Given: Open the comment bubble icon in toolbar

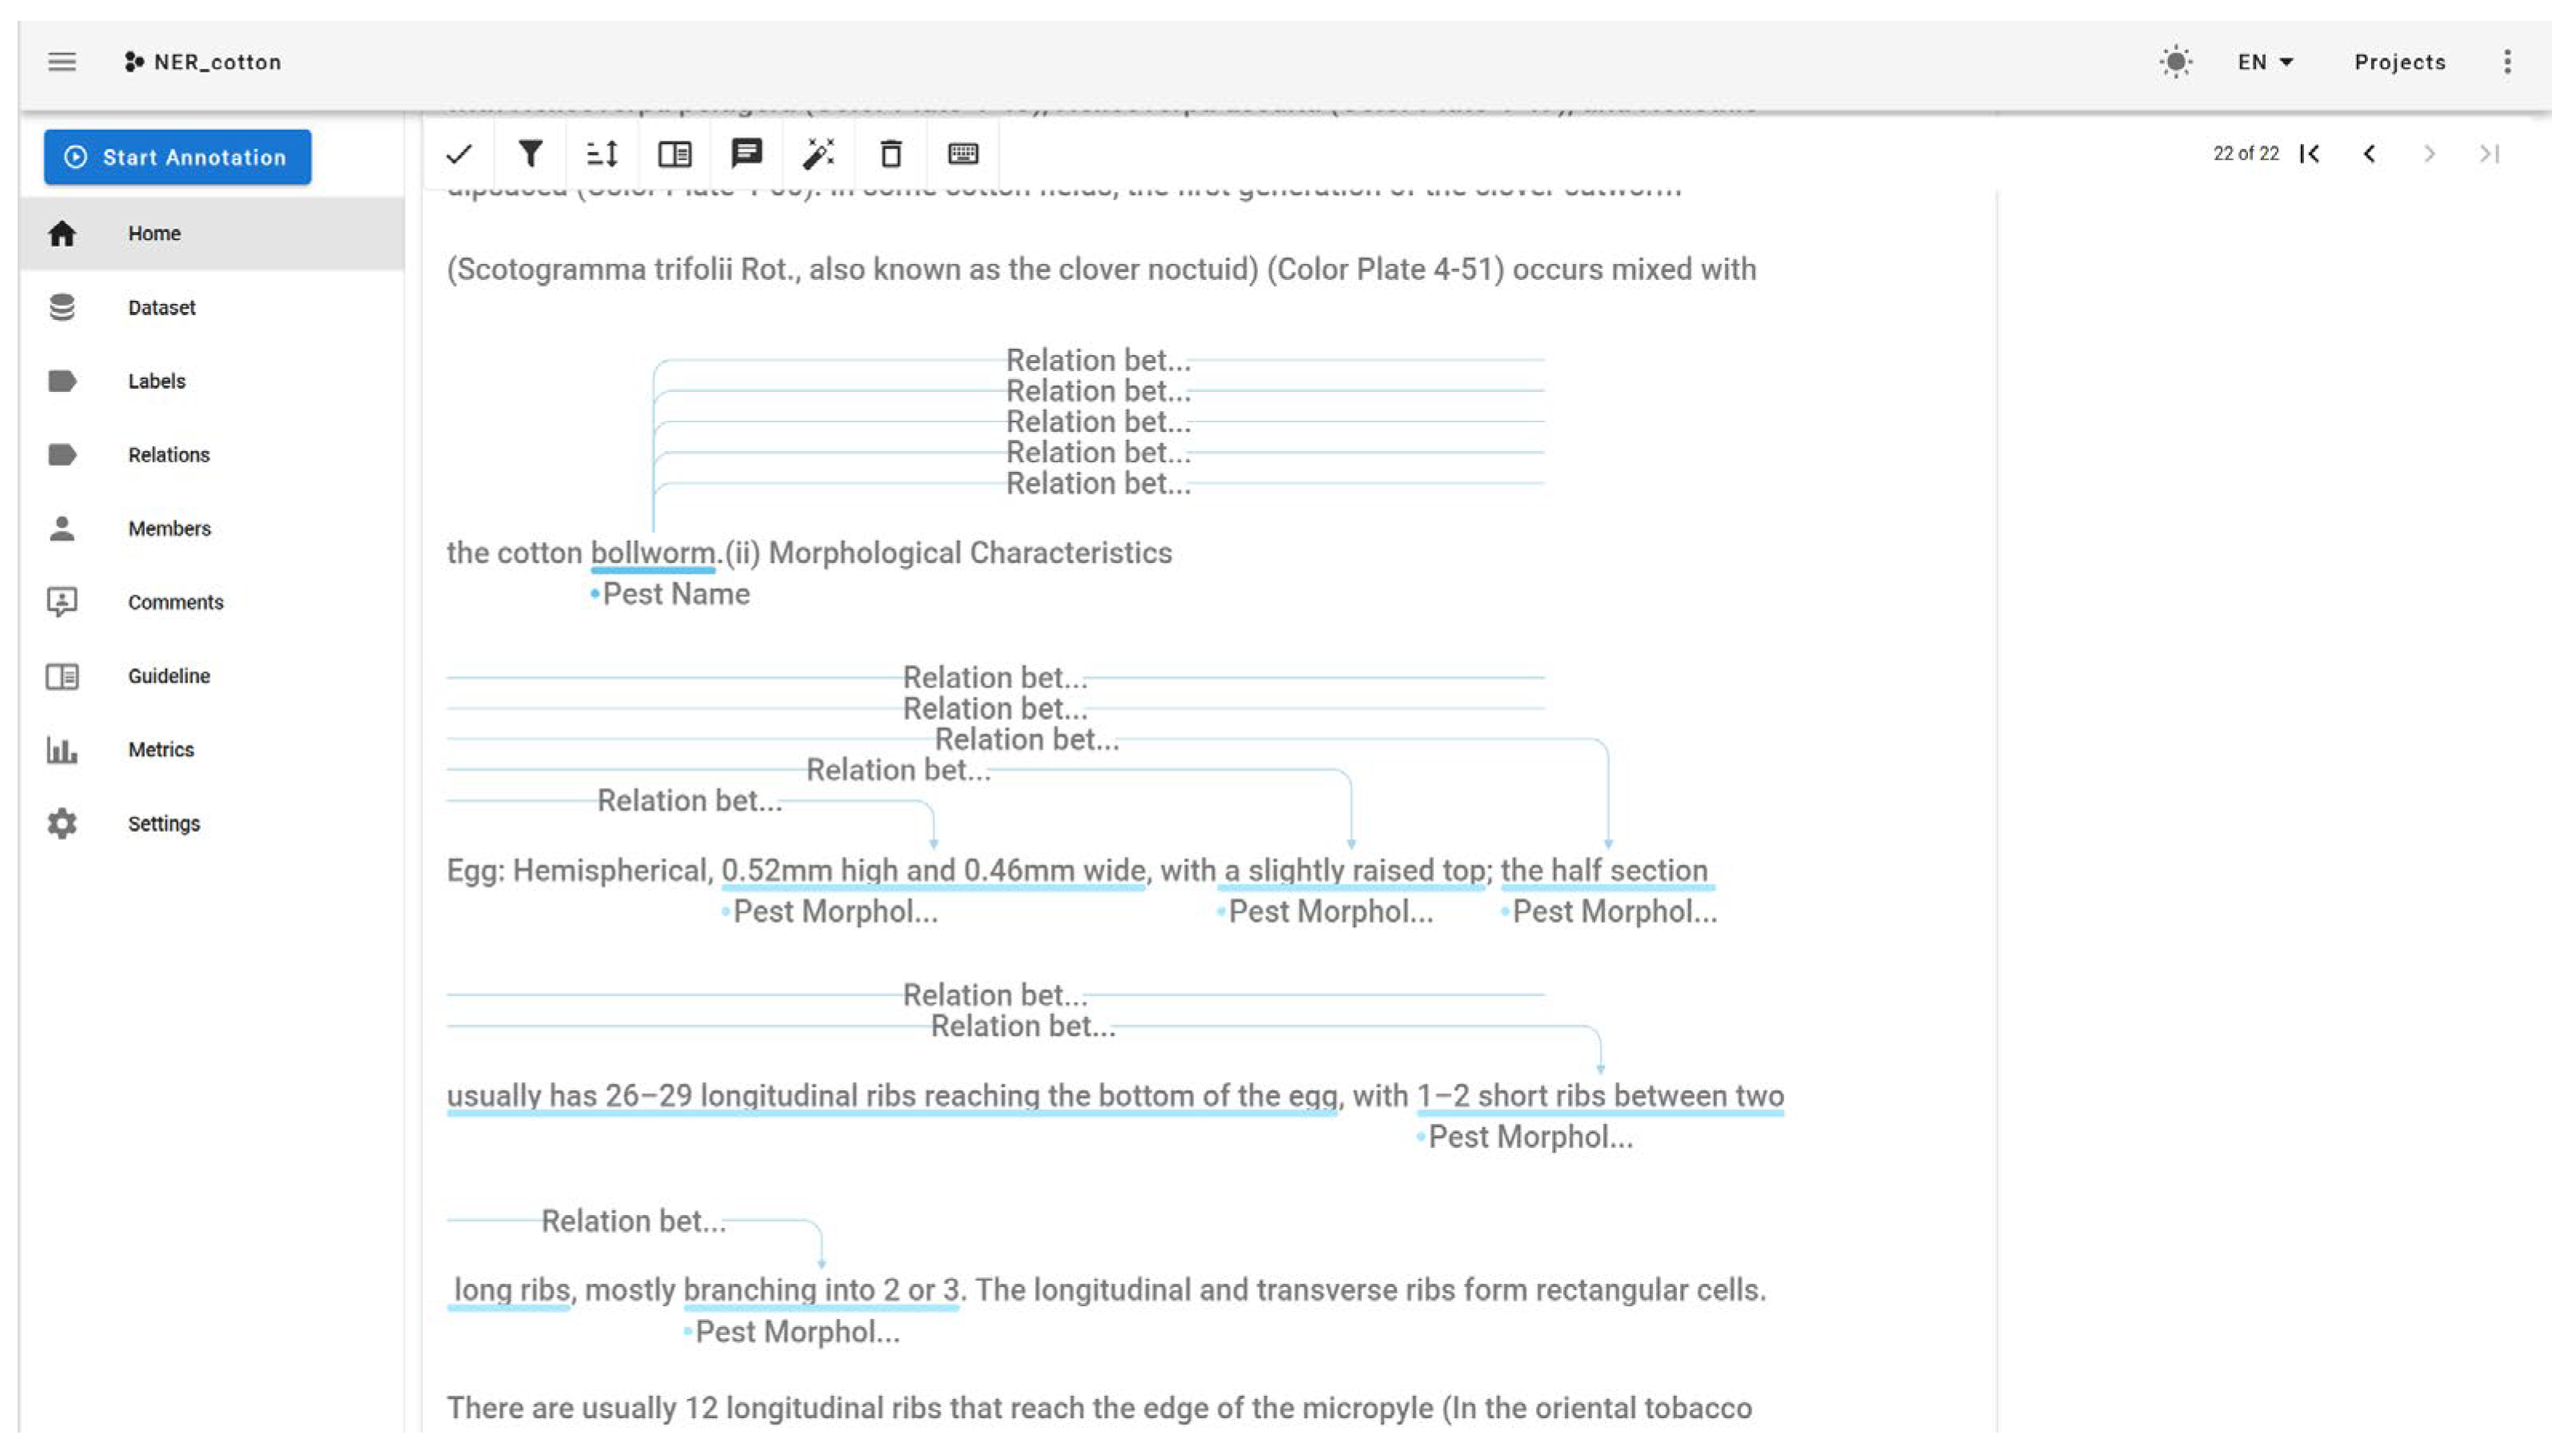Looking at the screenshot, I should (x=747, y=154).
